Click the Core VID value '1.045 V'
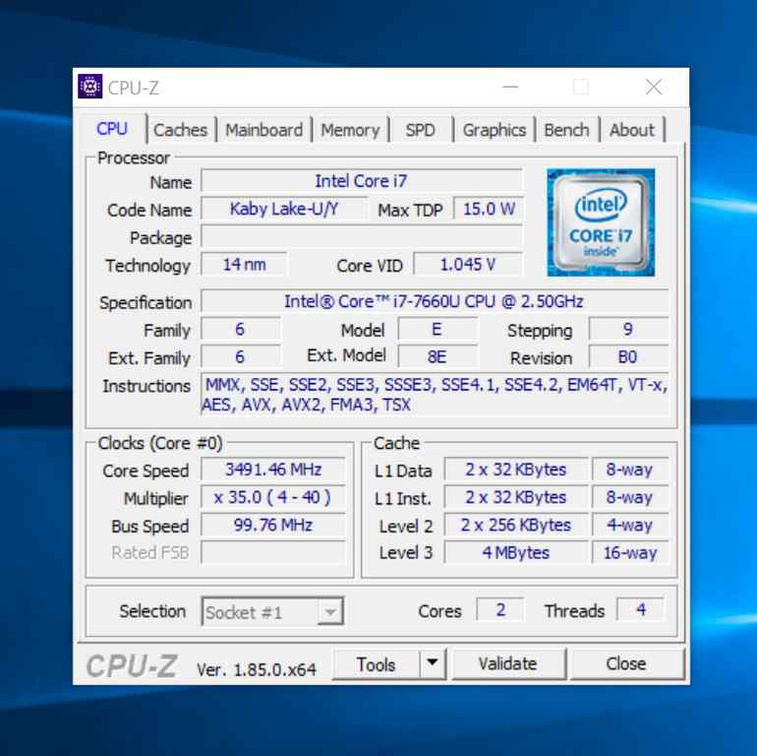 (x=468, y=265)
